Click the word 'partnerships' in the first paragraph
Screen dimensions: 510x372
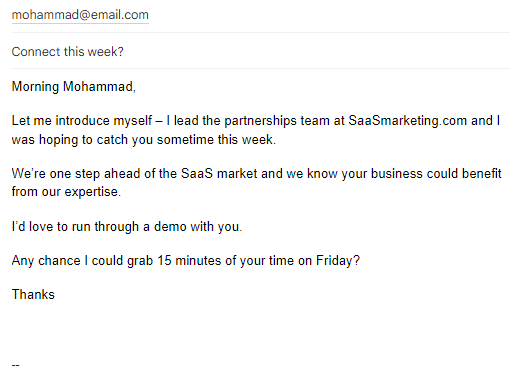(x=260, y=121)
